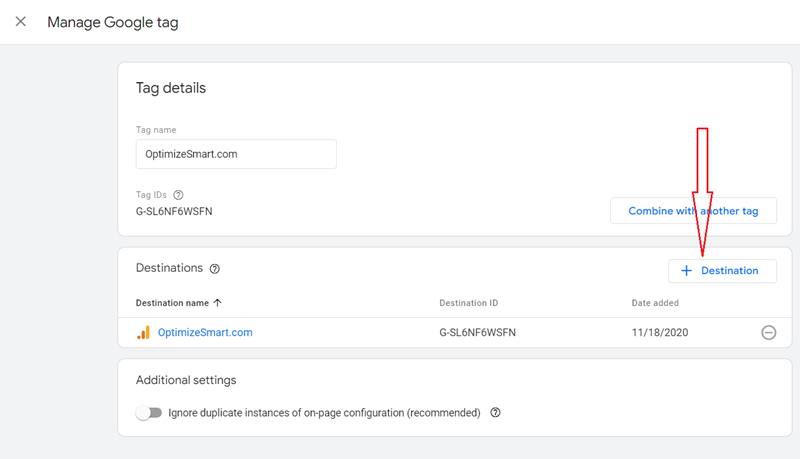Viewport: 800px width, 459px height.
Task: Open Tag IDs help icon
Action: tap(178, 195)
